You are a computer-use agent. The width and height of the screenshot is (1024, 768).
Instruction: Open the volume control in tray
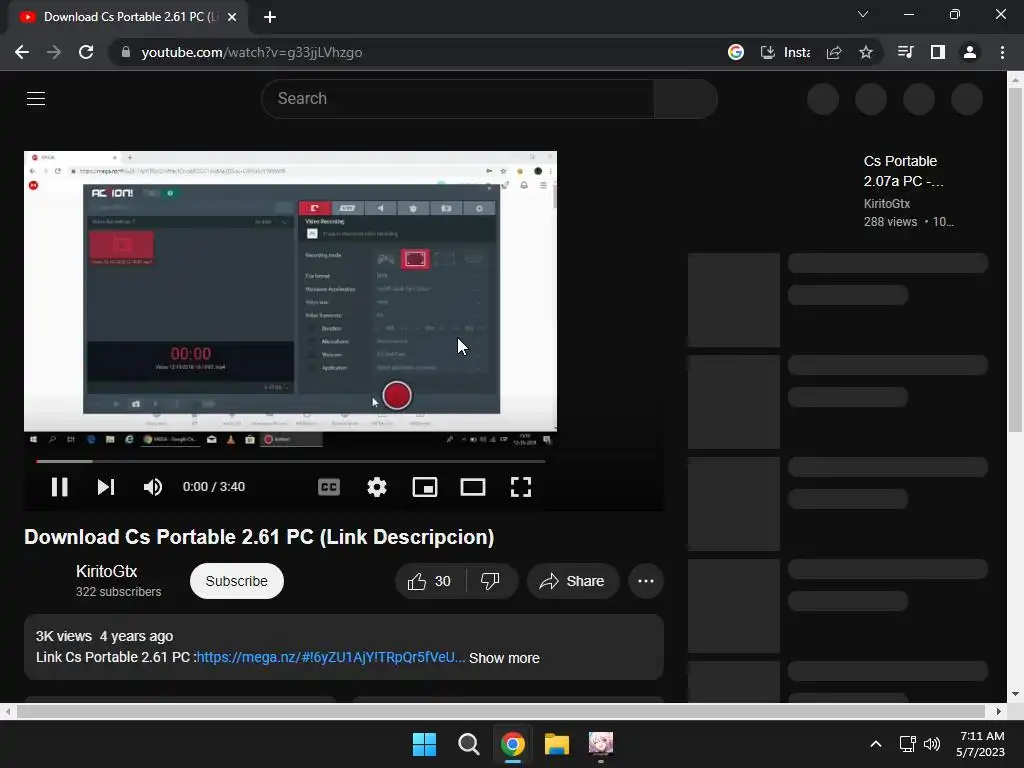coord(932,744)
